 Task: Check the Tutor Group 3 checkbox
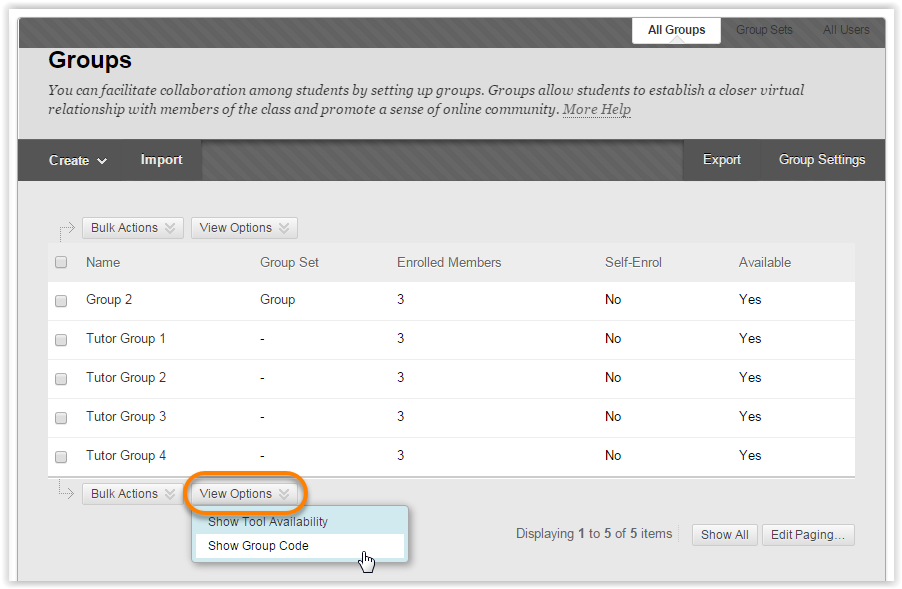coord(61,418)
